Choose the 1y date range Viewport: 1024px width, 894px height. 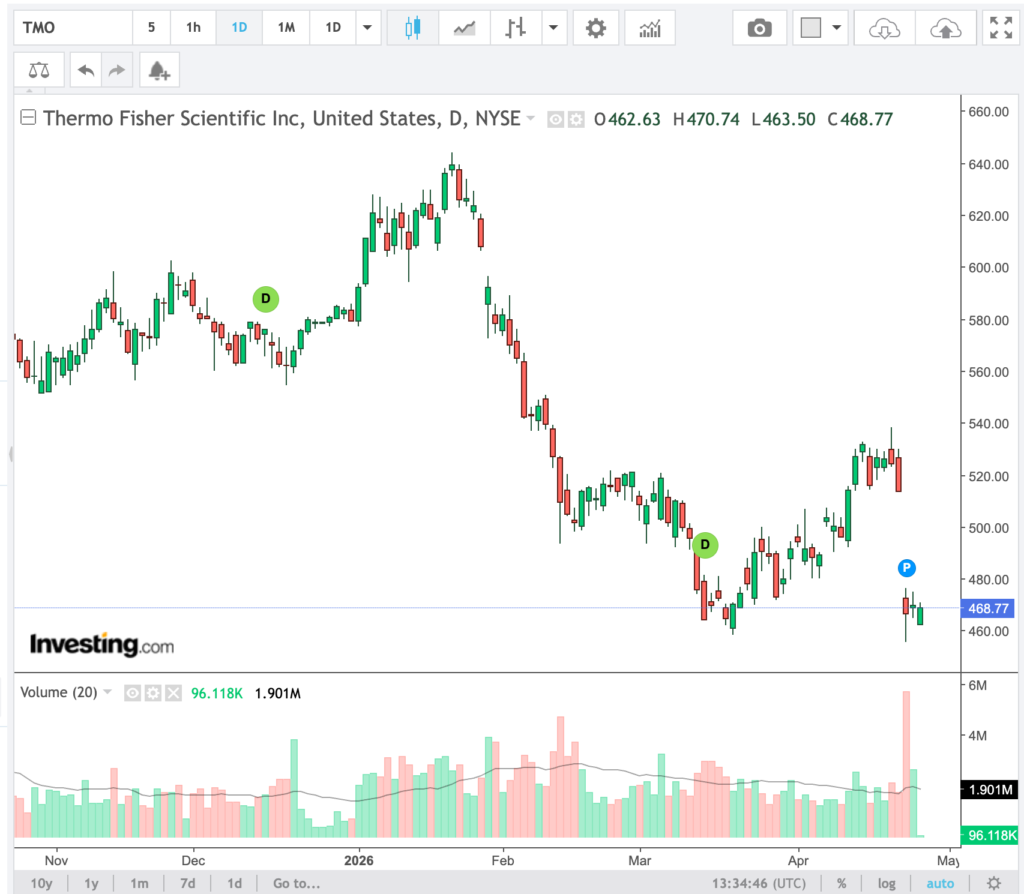pos(92,883)
